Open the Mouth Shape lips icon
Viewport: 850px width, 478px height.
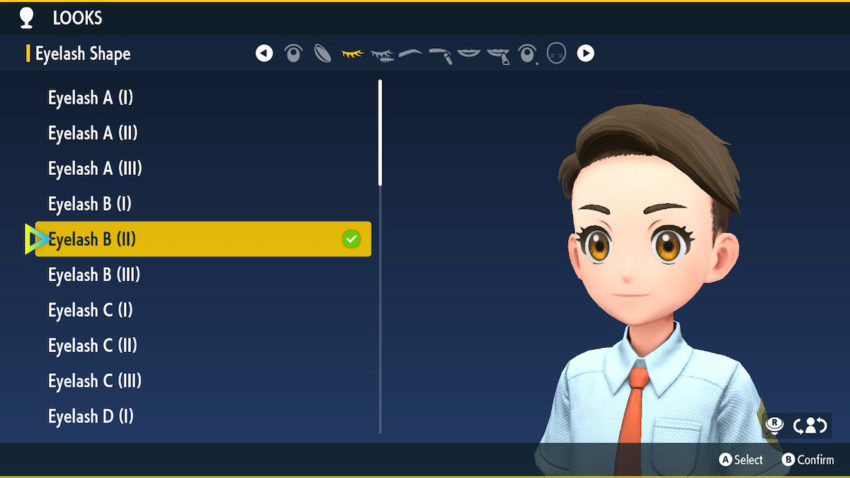click(469, 53)
